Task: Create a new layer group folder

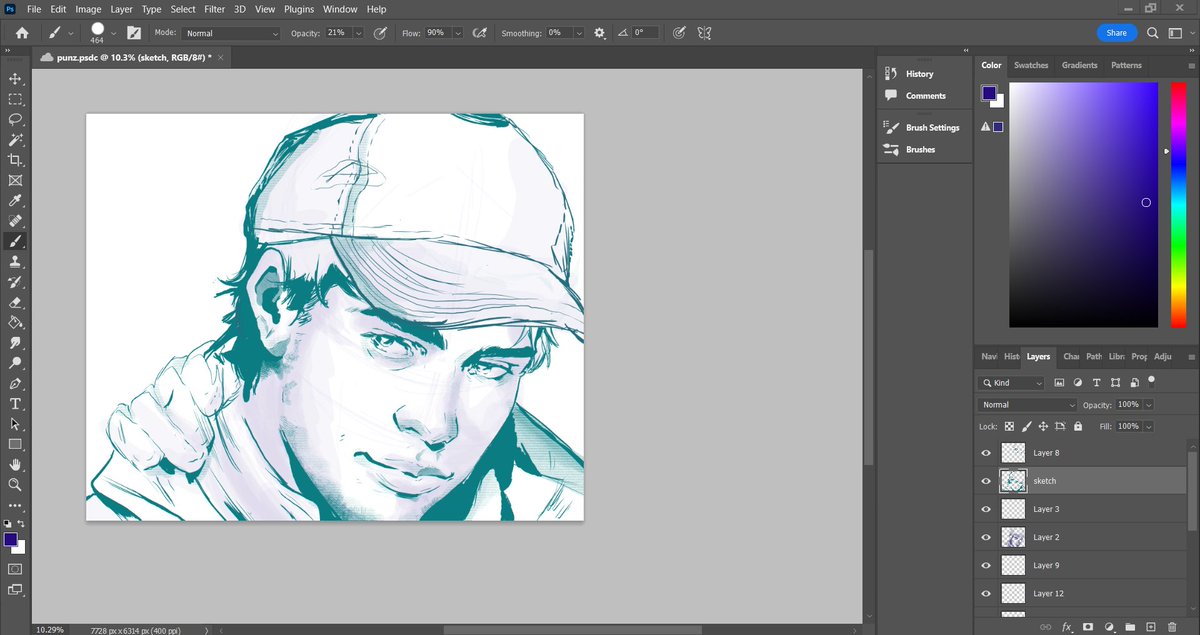Action: [1130, 626]
